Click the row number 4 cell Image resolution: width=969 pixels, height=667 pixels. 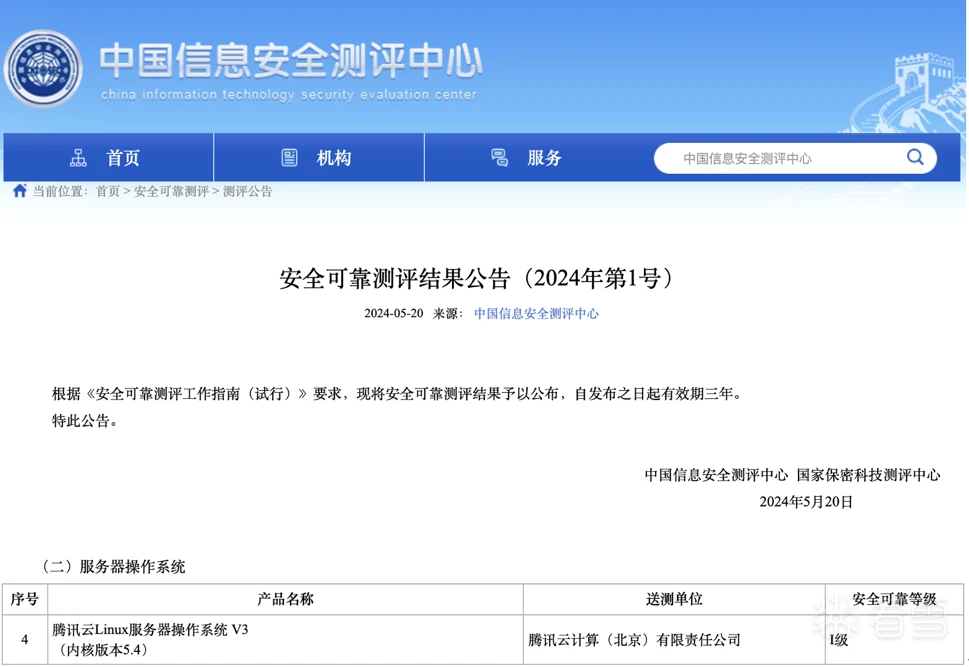coord(25,640)
